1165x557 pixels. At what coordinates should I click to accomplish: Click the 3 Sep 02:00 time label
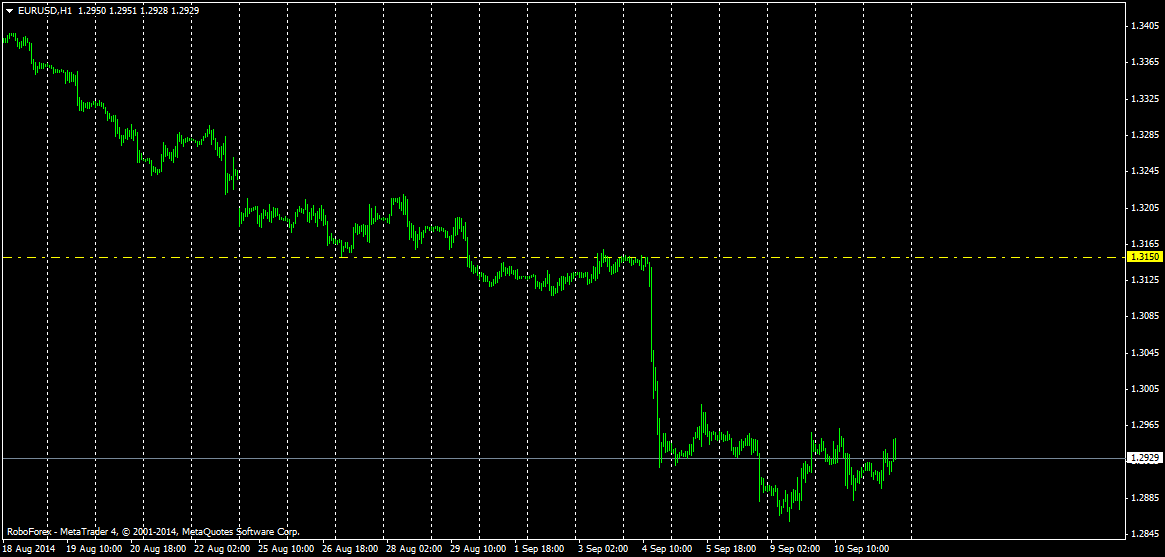point(603,550)
